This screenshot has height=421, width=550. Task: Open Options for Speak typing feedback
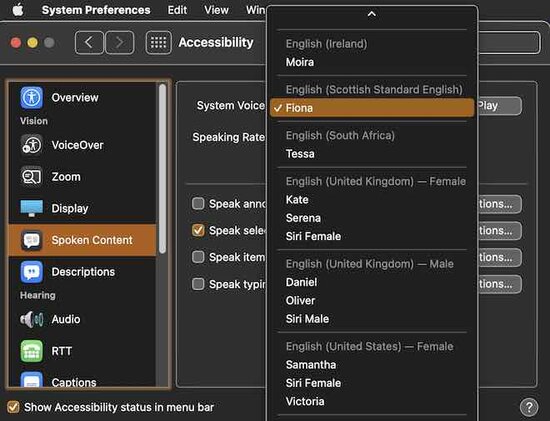pyautogui.click(x=499, y=284)
